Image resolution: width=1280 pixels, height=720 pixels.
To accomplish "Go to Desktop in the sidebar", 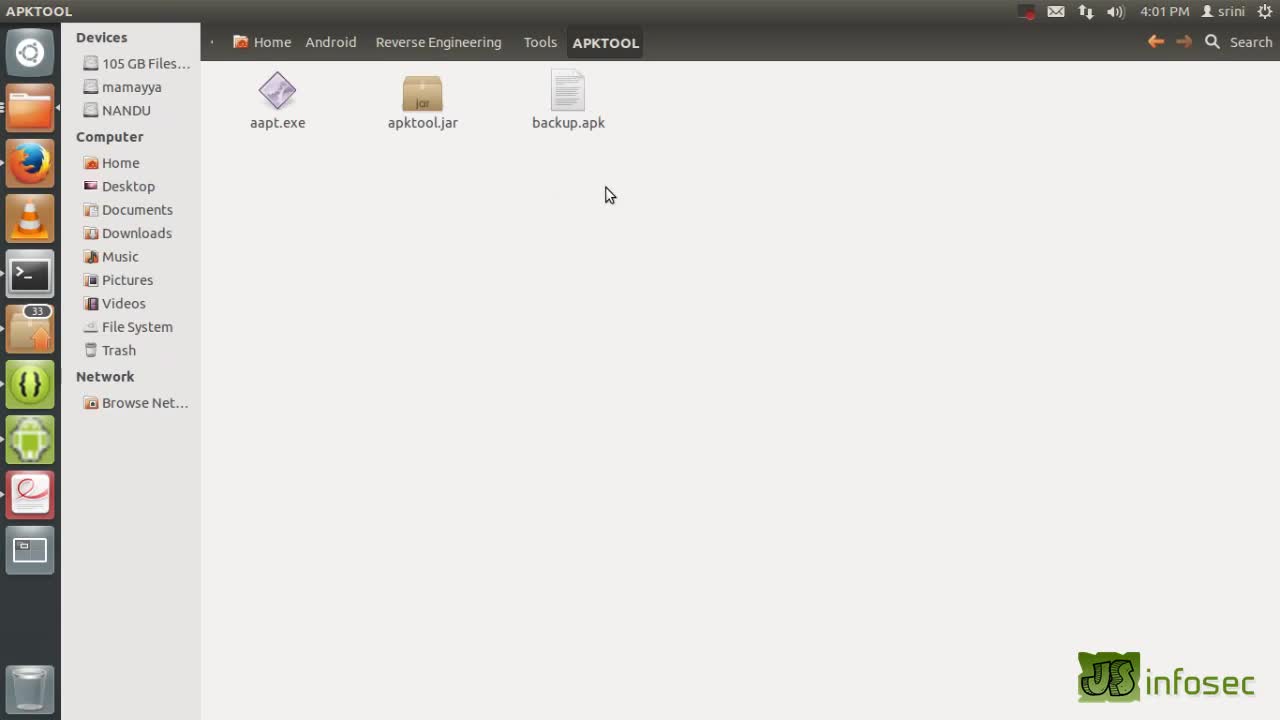I will point(119,186).
